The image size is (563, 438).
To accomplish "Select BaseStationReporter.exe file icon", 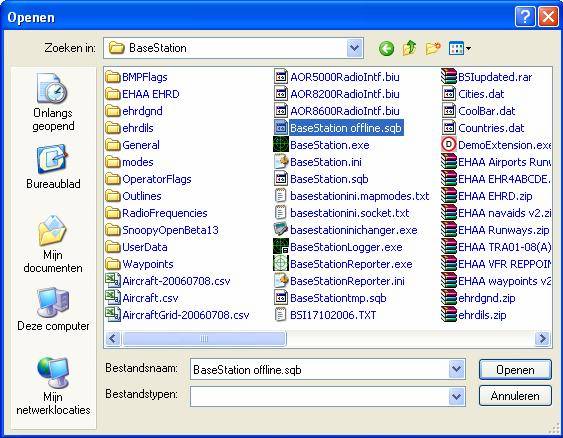I will tap(281, 264).
